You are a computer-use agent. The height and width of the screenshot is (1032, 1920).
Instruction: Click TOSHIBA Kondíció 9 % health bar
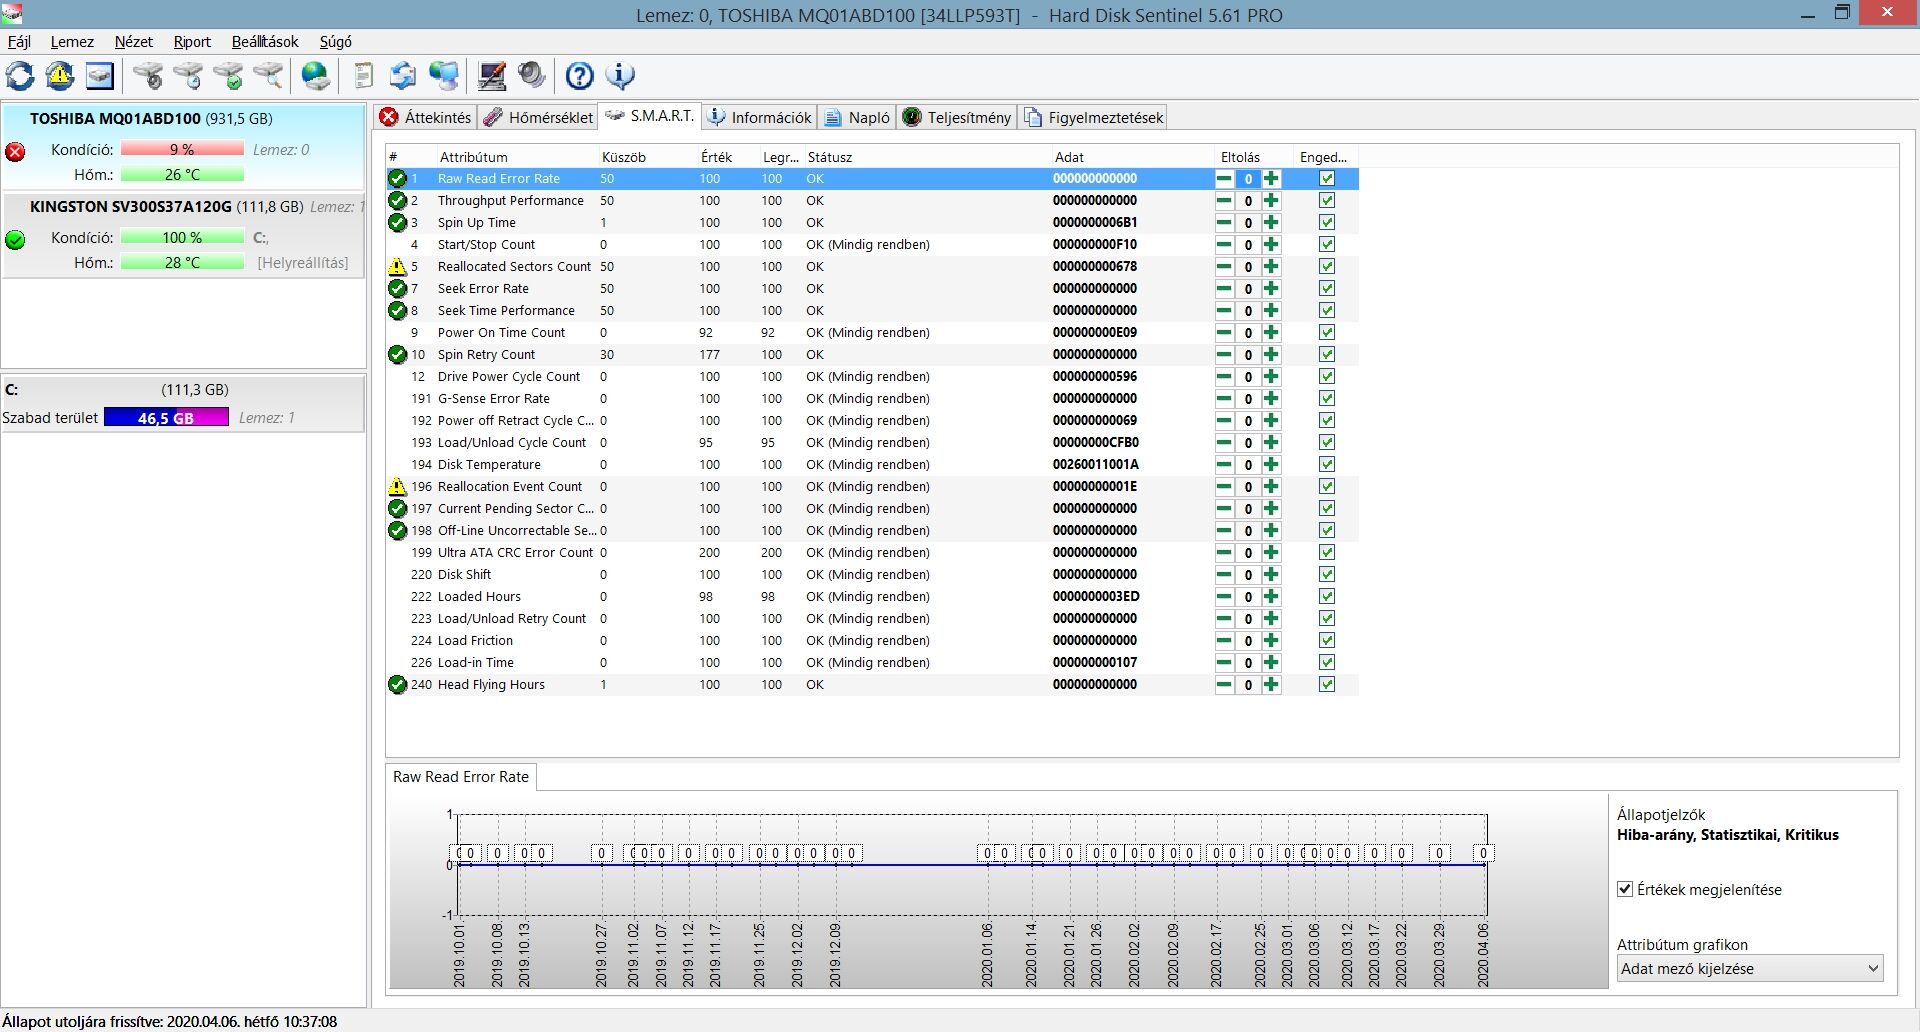tap(182, 149)
